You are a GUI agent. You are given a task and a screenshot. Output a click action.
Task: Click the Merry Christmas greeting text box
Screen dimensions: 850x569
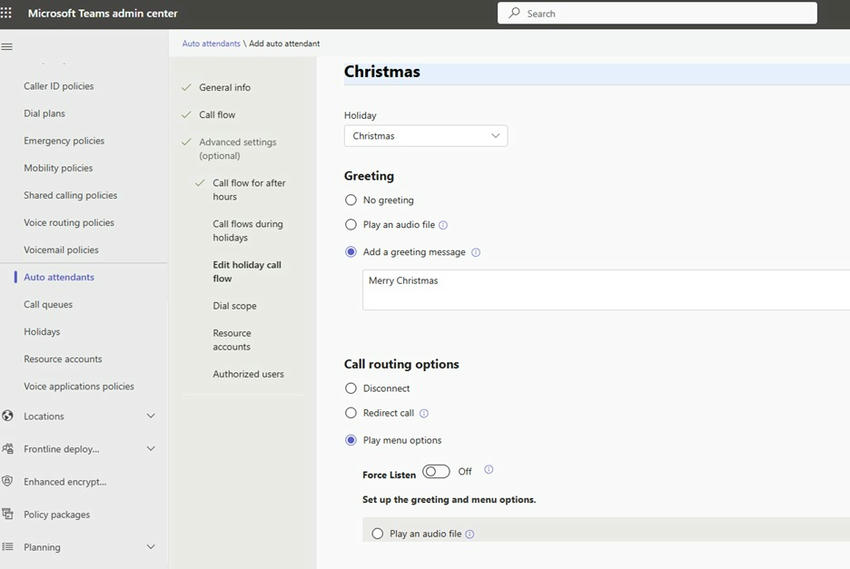[606, 290]
